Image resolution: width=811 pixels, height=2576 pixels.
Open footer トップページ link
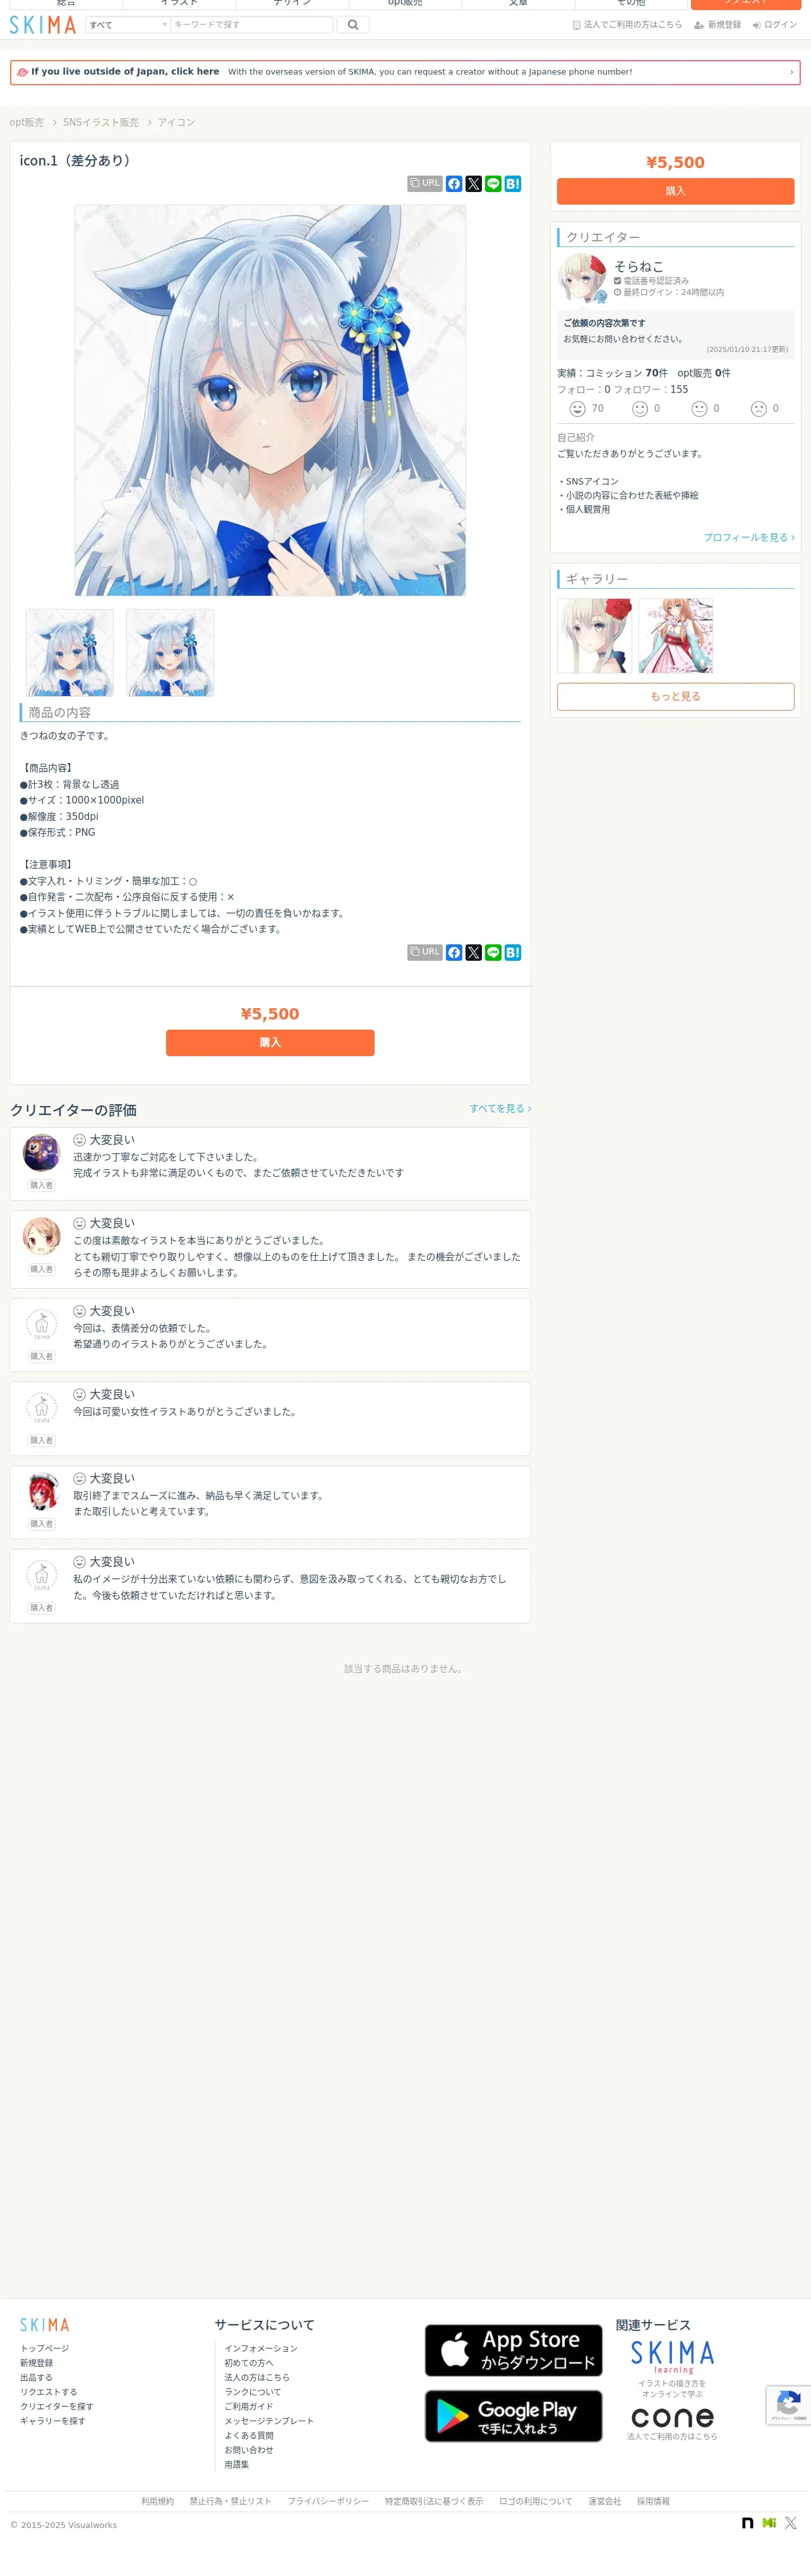tap(45, 2348)
